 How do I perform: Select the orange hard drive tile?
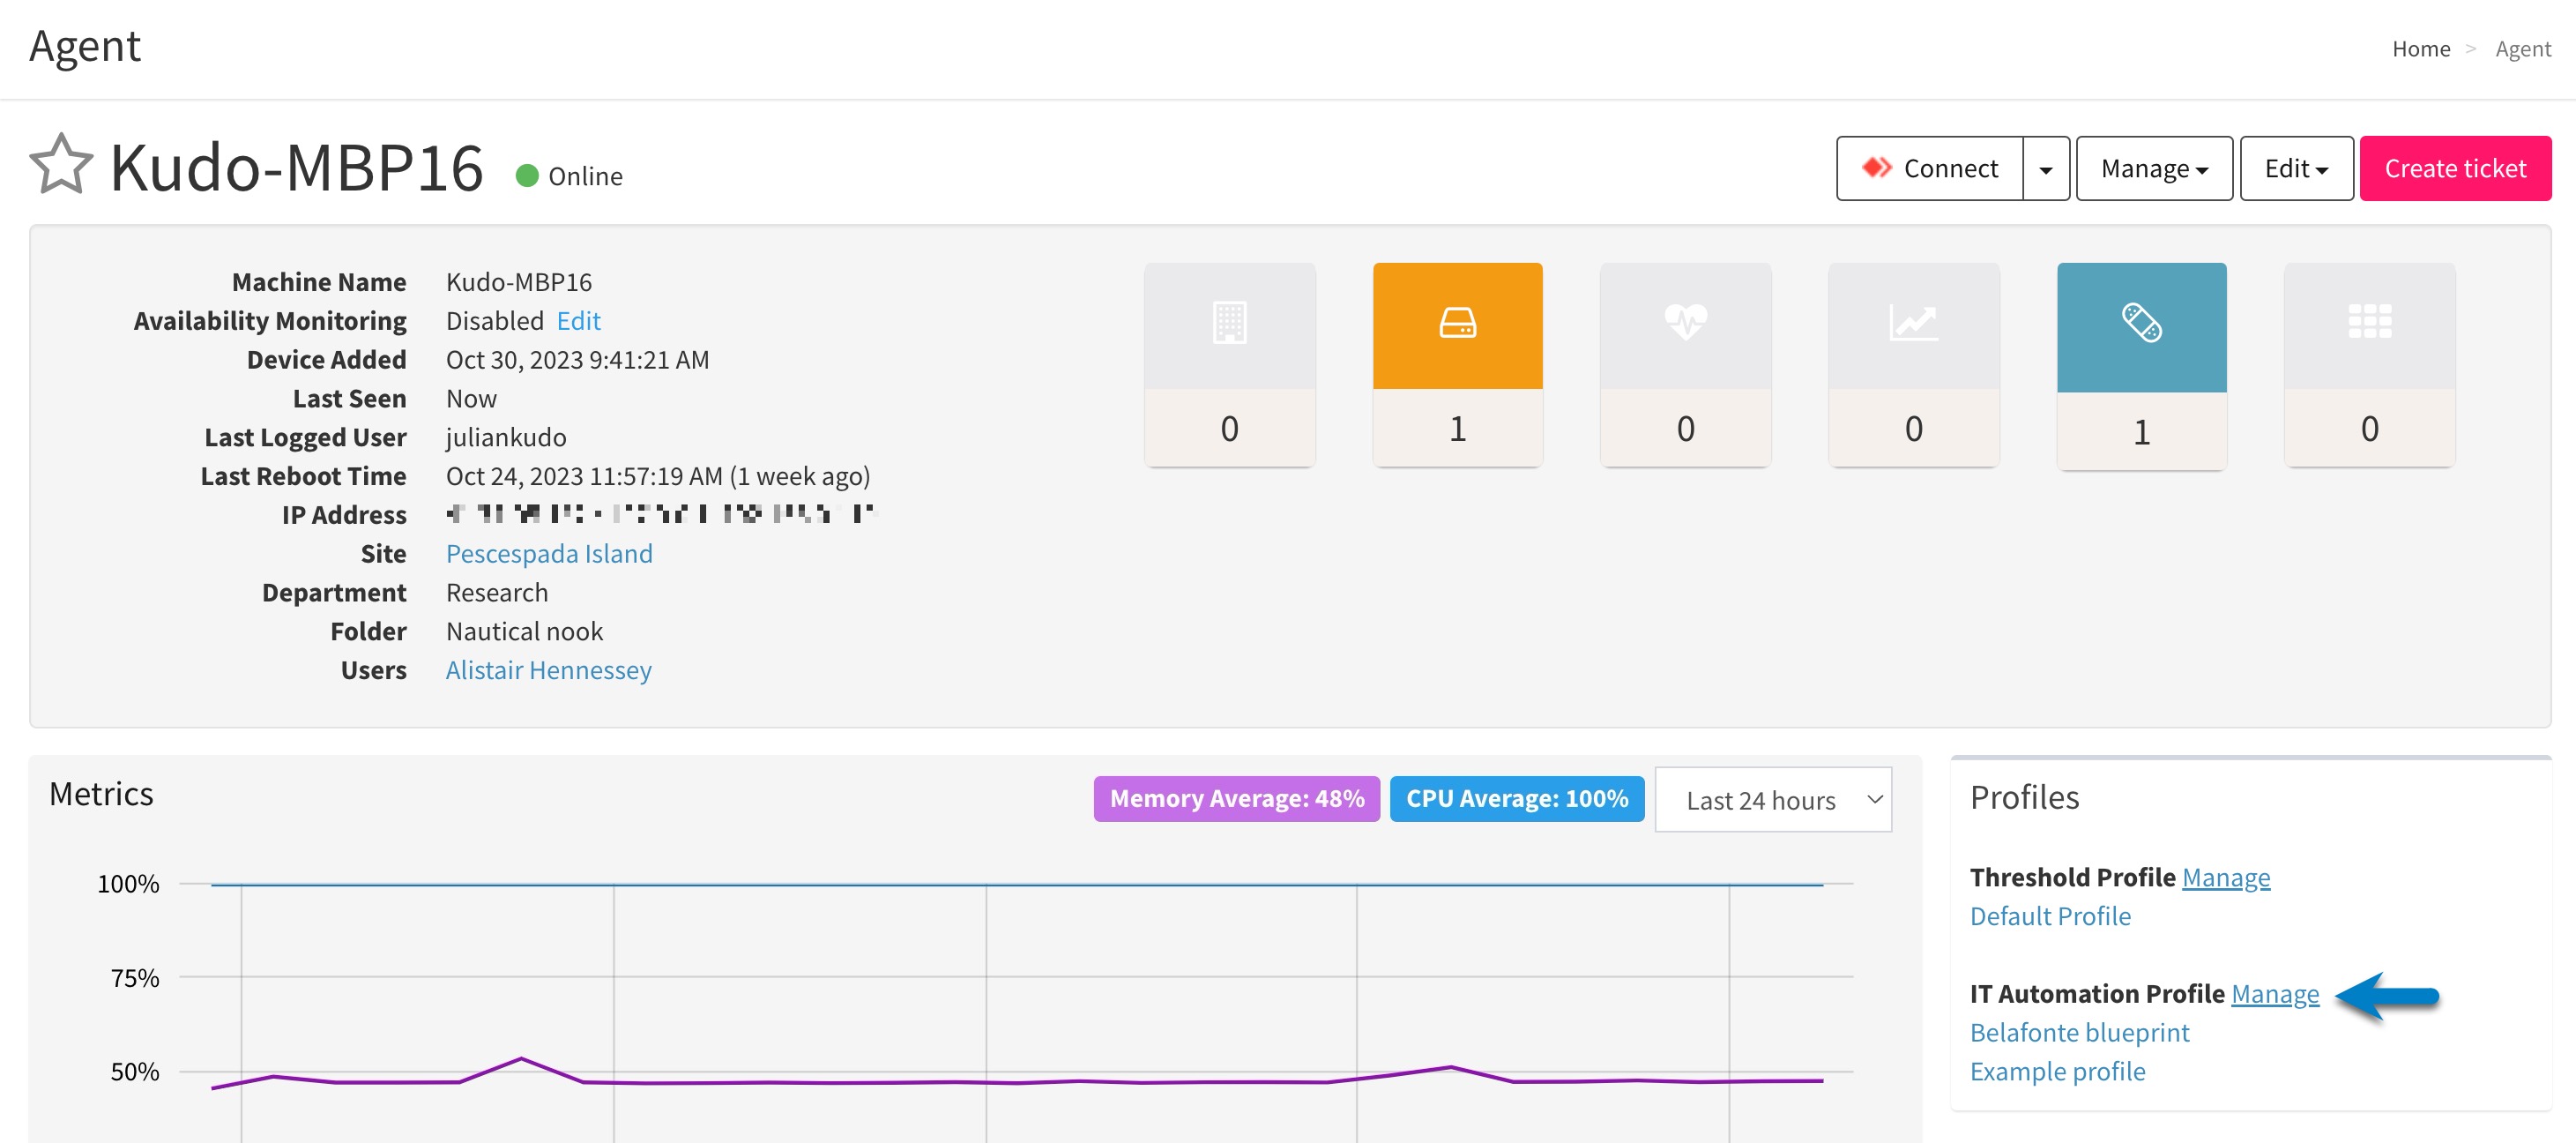[x=1457, y=325]
